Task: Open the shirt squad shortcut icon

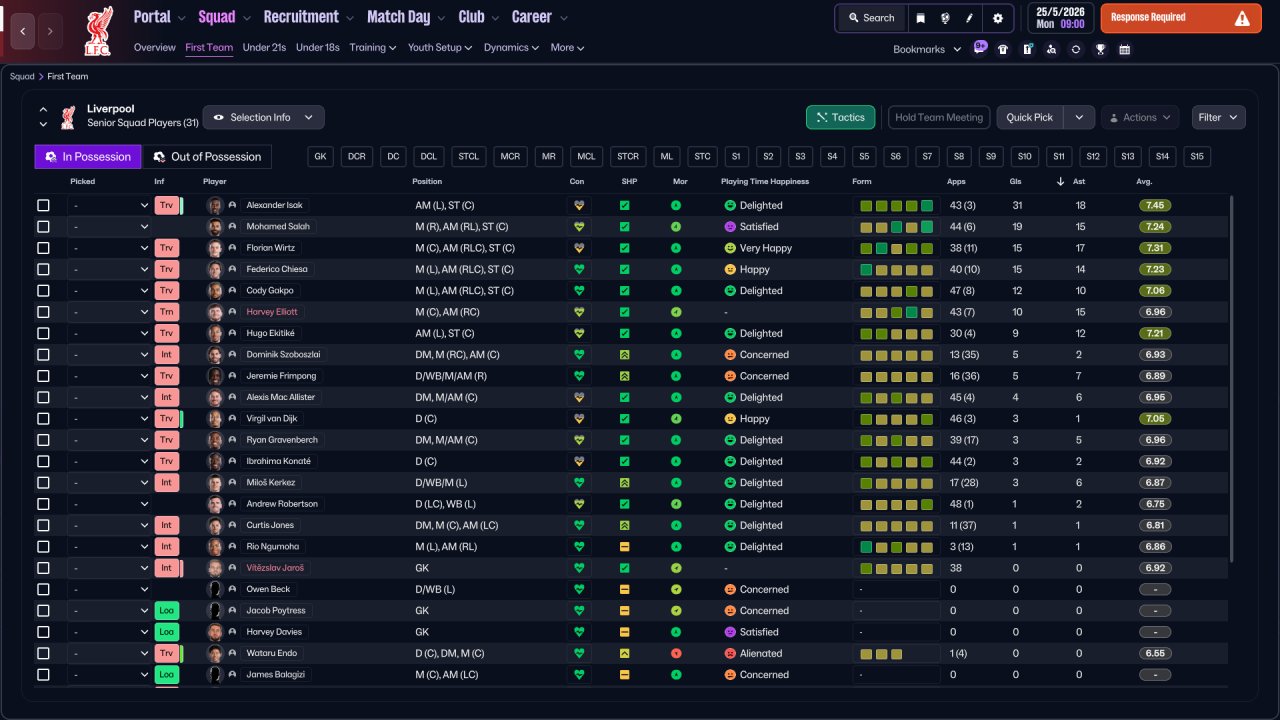Action: (x=1003, y=49)
